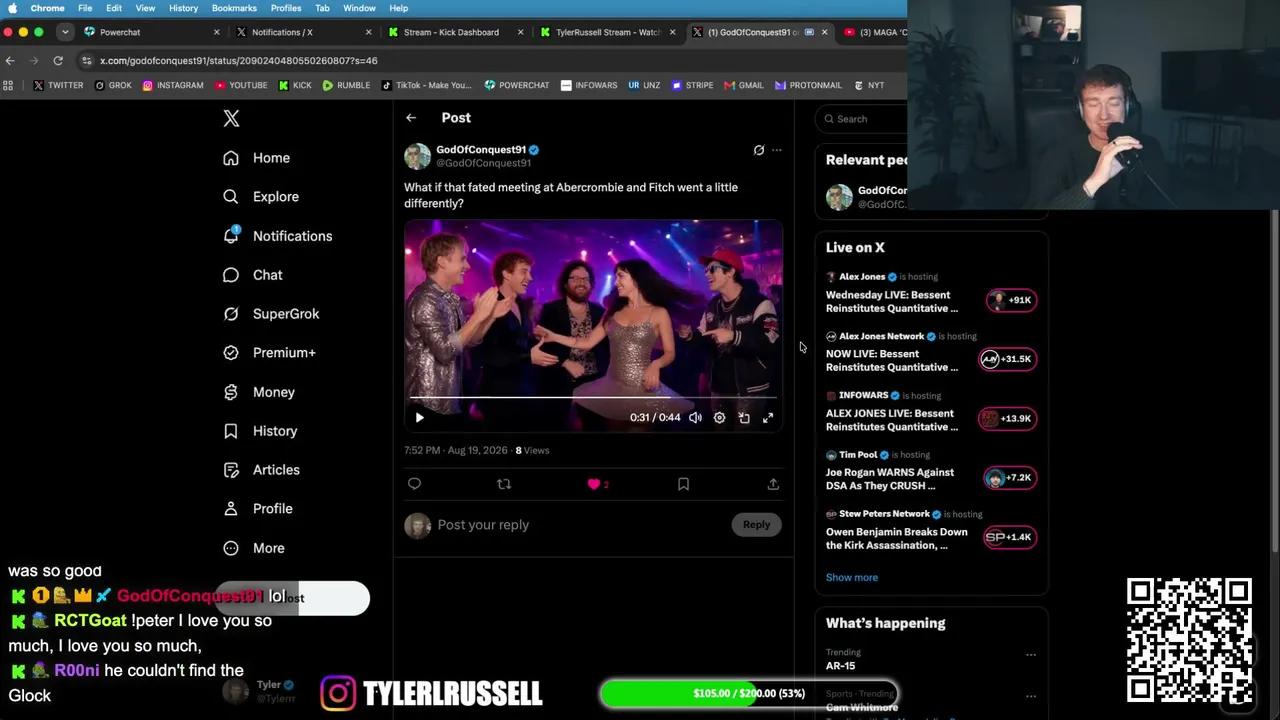Share the post with the share icon
The height and width of the screenshot is (720, 1280).
click(773, 484)
